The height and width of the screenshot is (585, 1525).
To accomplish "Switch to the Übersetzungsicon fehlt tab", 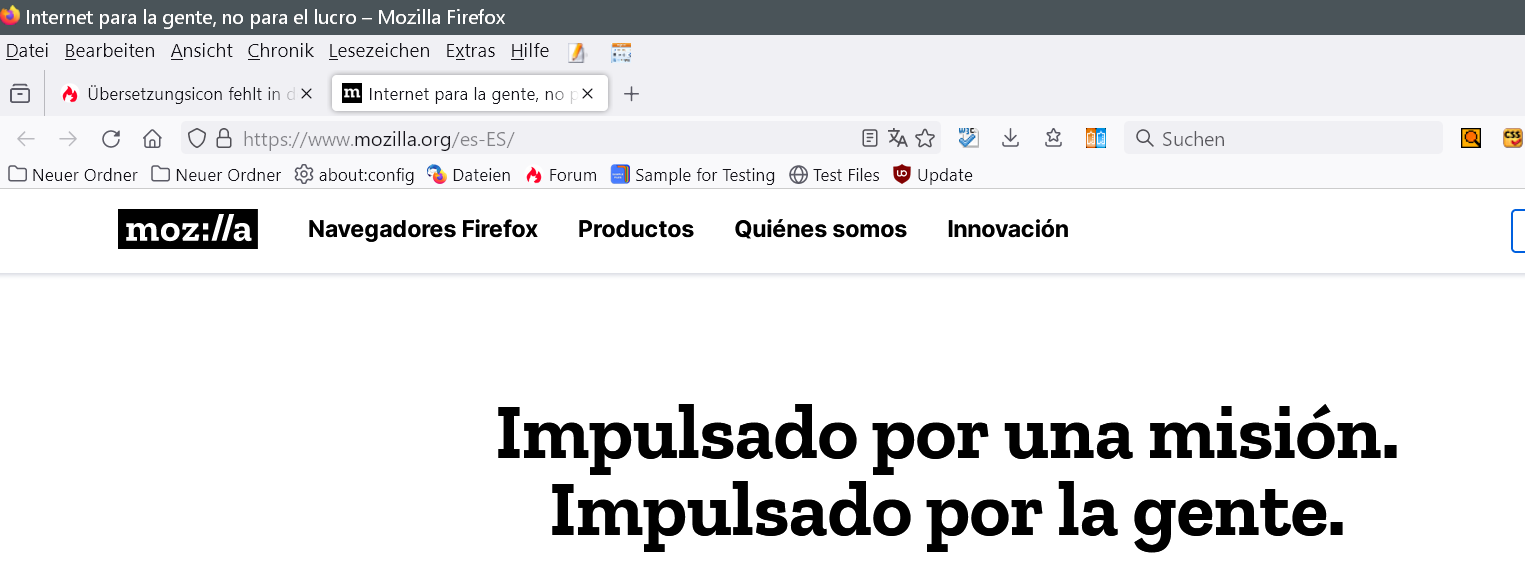I will tap(180, 94).
